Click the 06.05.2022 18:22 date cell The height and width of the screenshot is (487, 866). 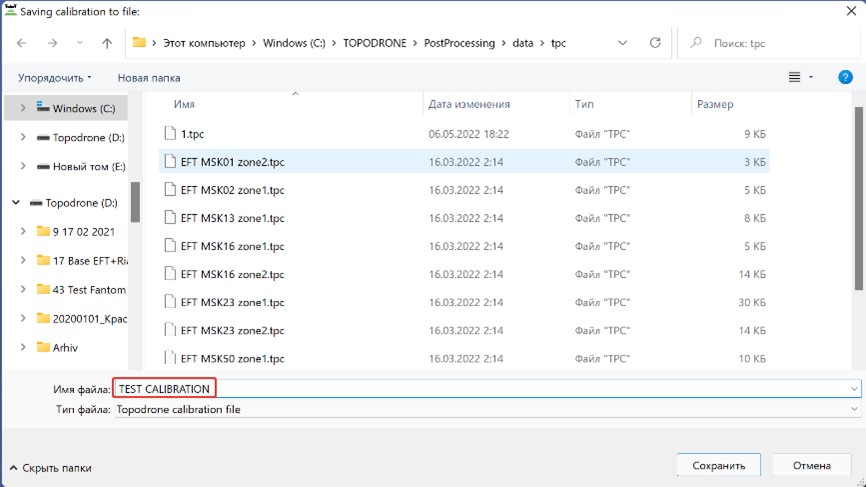[x=468, y=134]
